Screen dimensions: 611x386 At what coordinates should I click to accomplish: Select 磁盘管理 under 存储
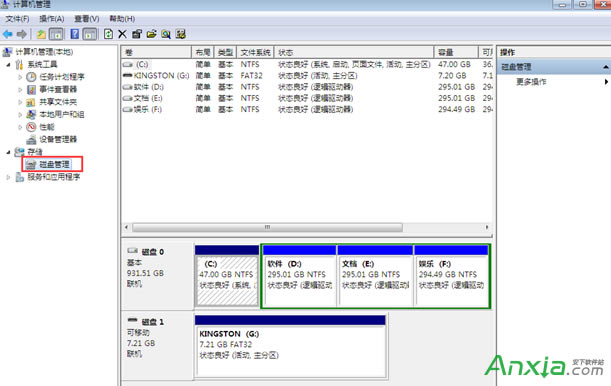coord(54,164)
